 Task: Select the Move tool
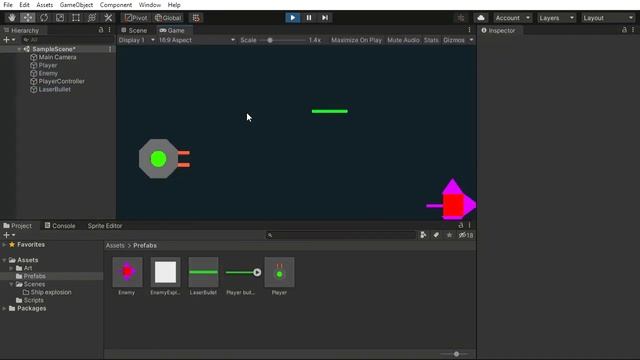[x=28, y=18]
